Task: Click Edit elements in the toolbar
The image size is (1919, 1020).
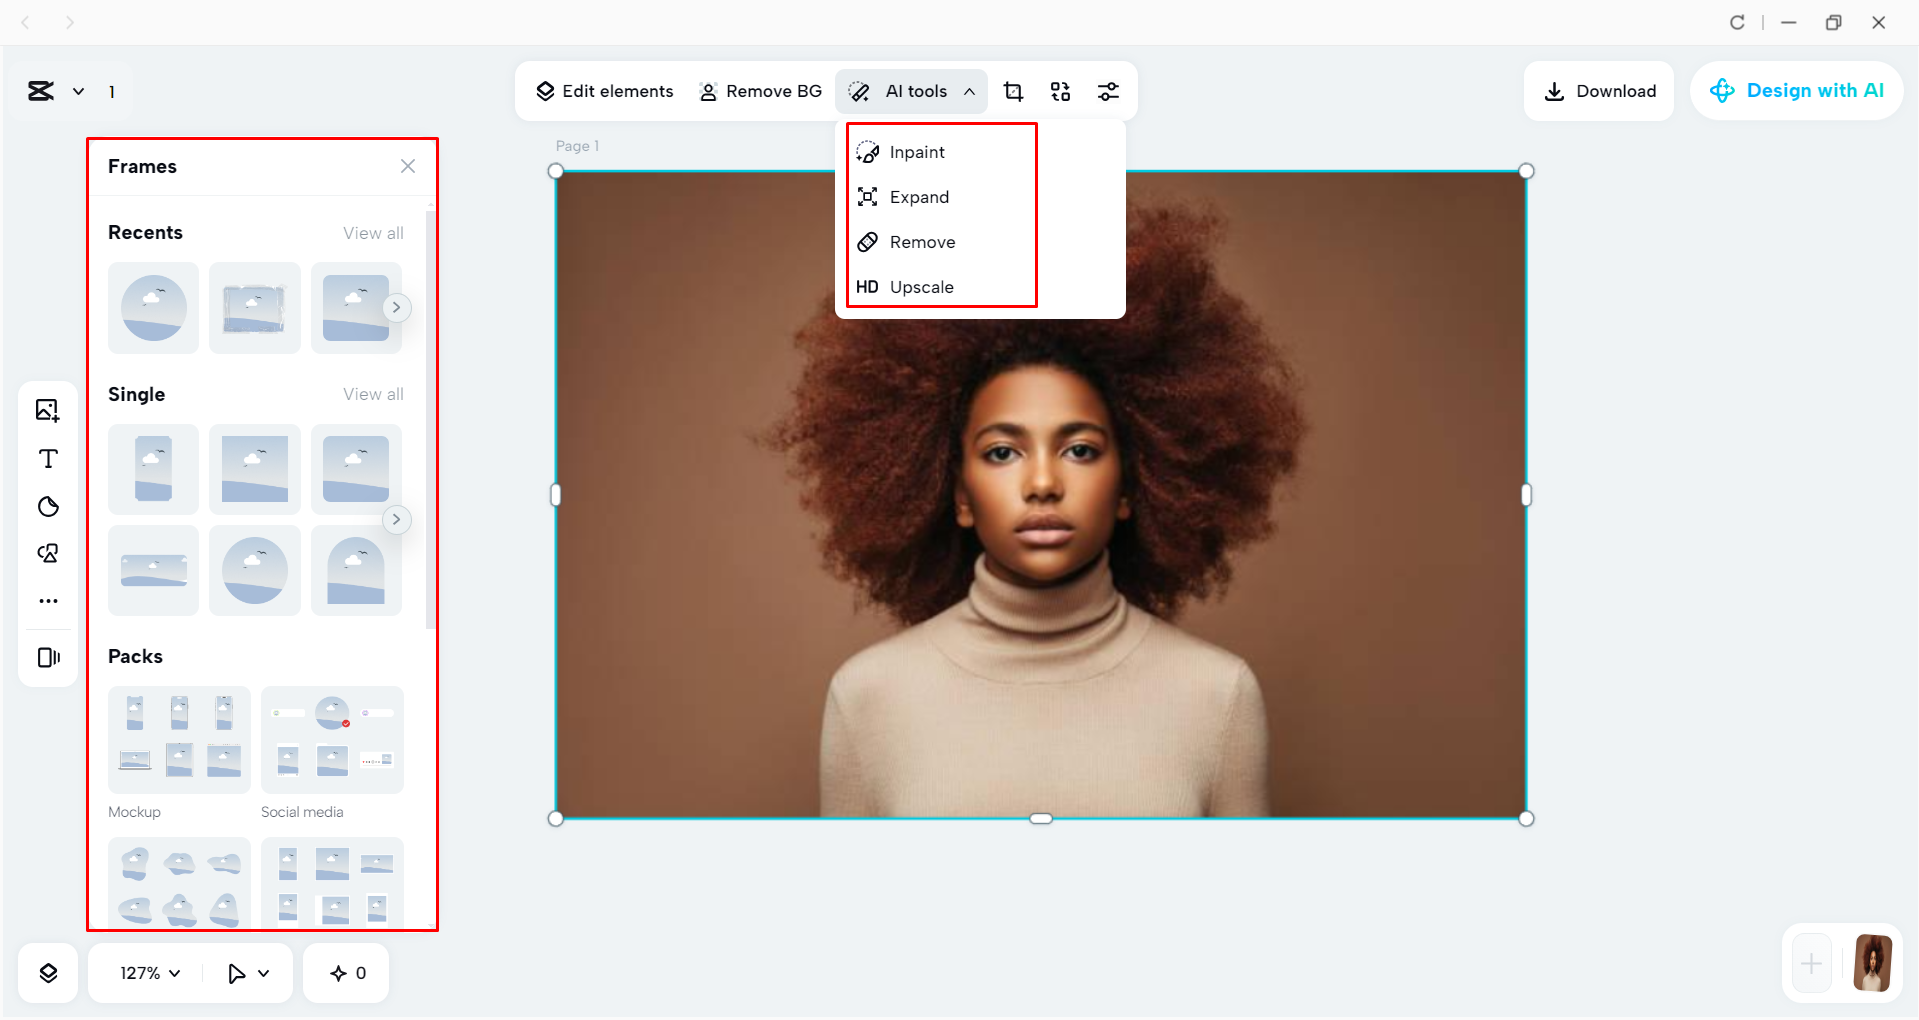Action: pos(604,91)
